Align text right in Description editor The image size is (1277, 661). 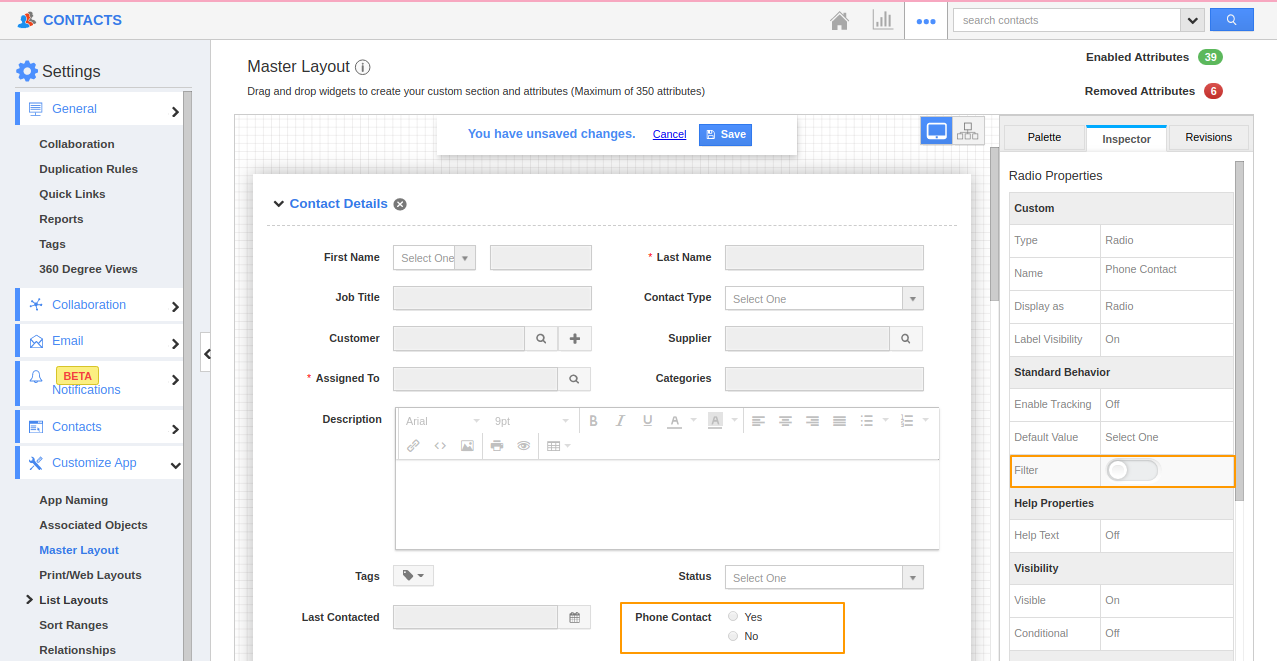pyautogui.click(x=813, y=421)
